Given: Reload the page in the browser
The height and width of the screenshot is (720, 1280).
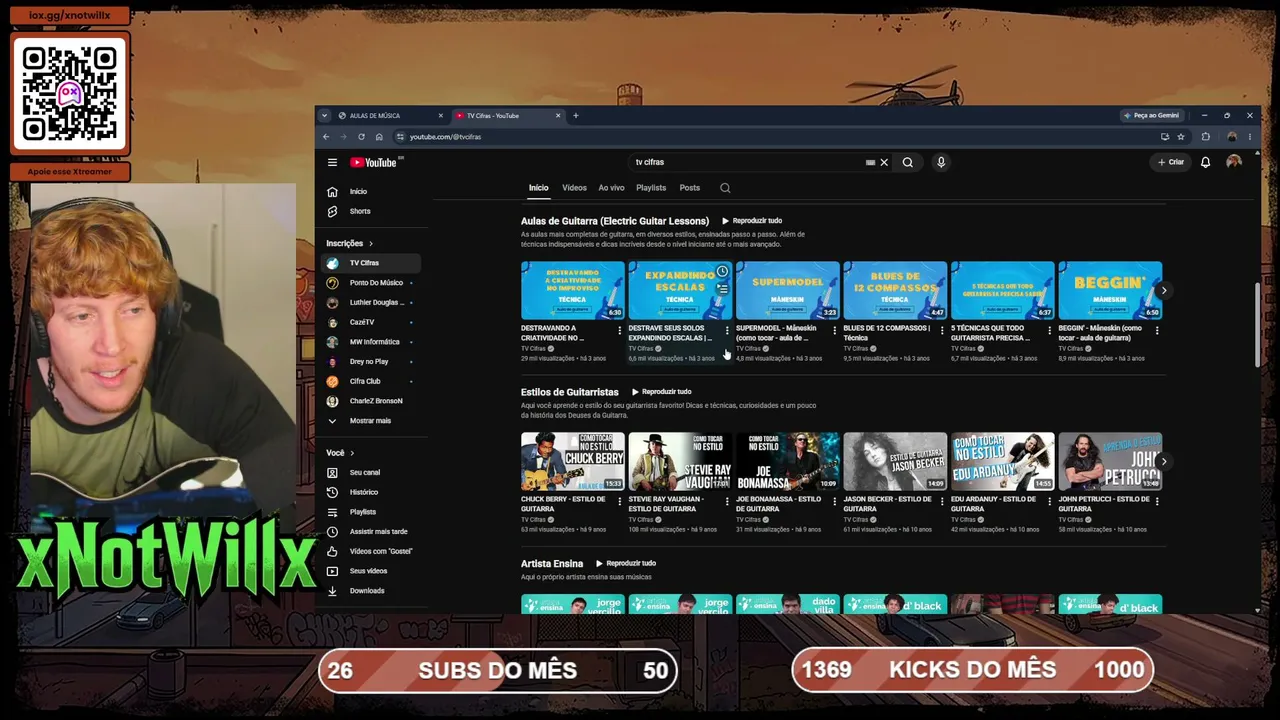Looking at the screenshot, I should pos(361,137).
